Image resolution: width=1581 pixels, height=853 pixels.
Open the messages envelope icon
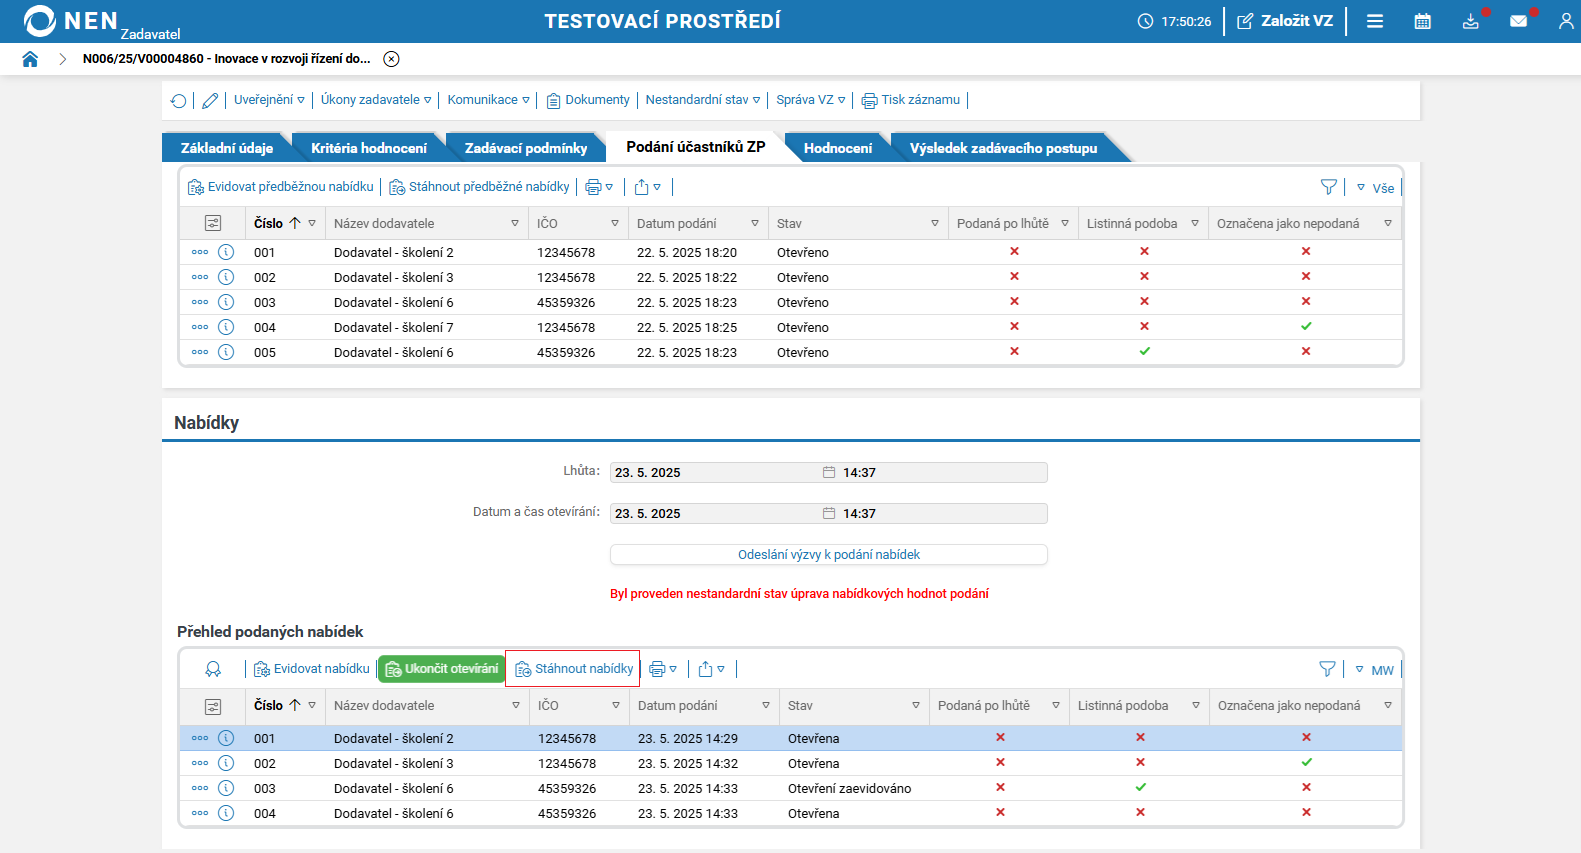1518,21
